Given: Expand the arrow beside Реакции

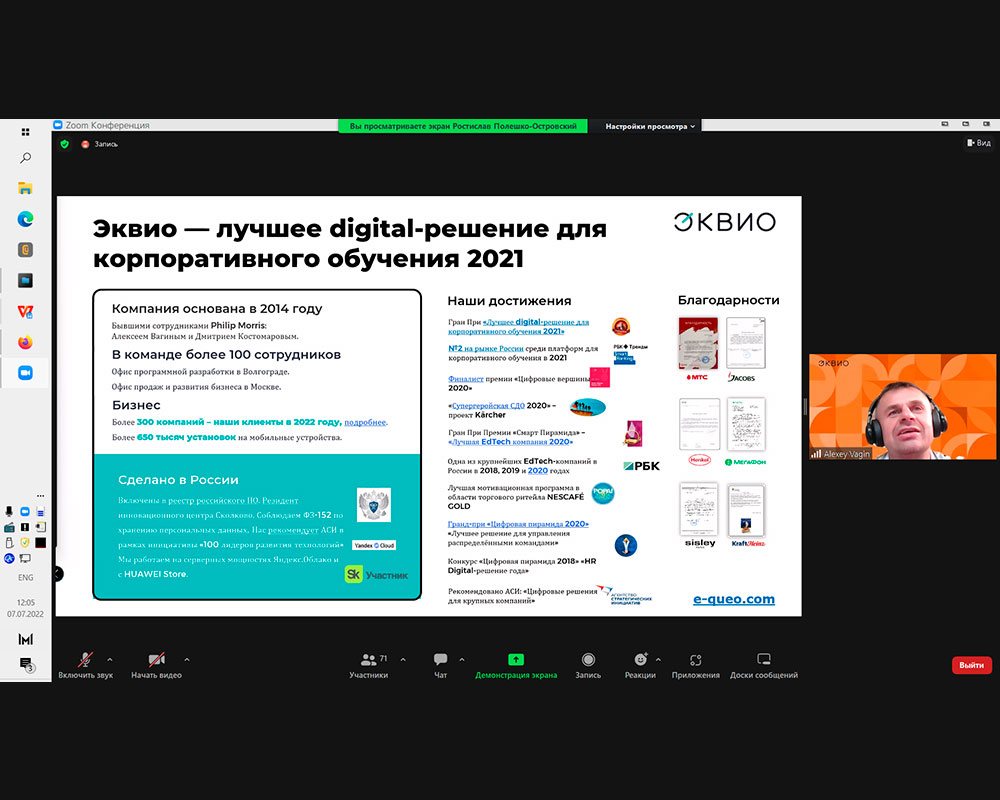Looking at the screenshot, I should 658,660.
